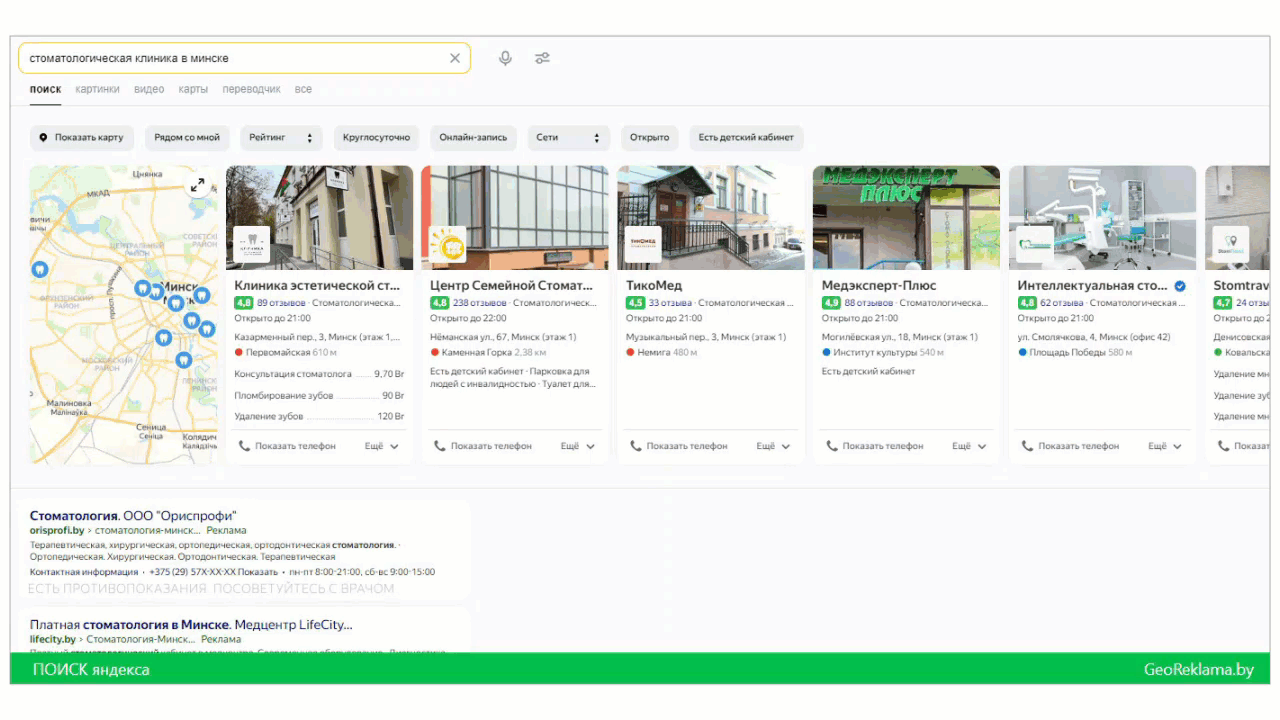Click the Клиника эстетической logo badge
1280x720 pixels.
(x=252, y=244)
